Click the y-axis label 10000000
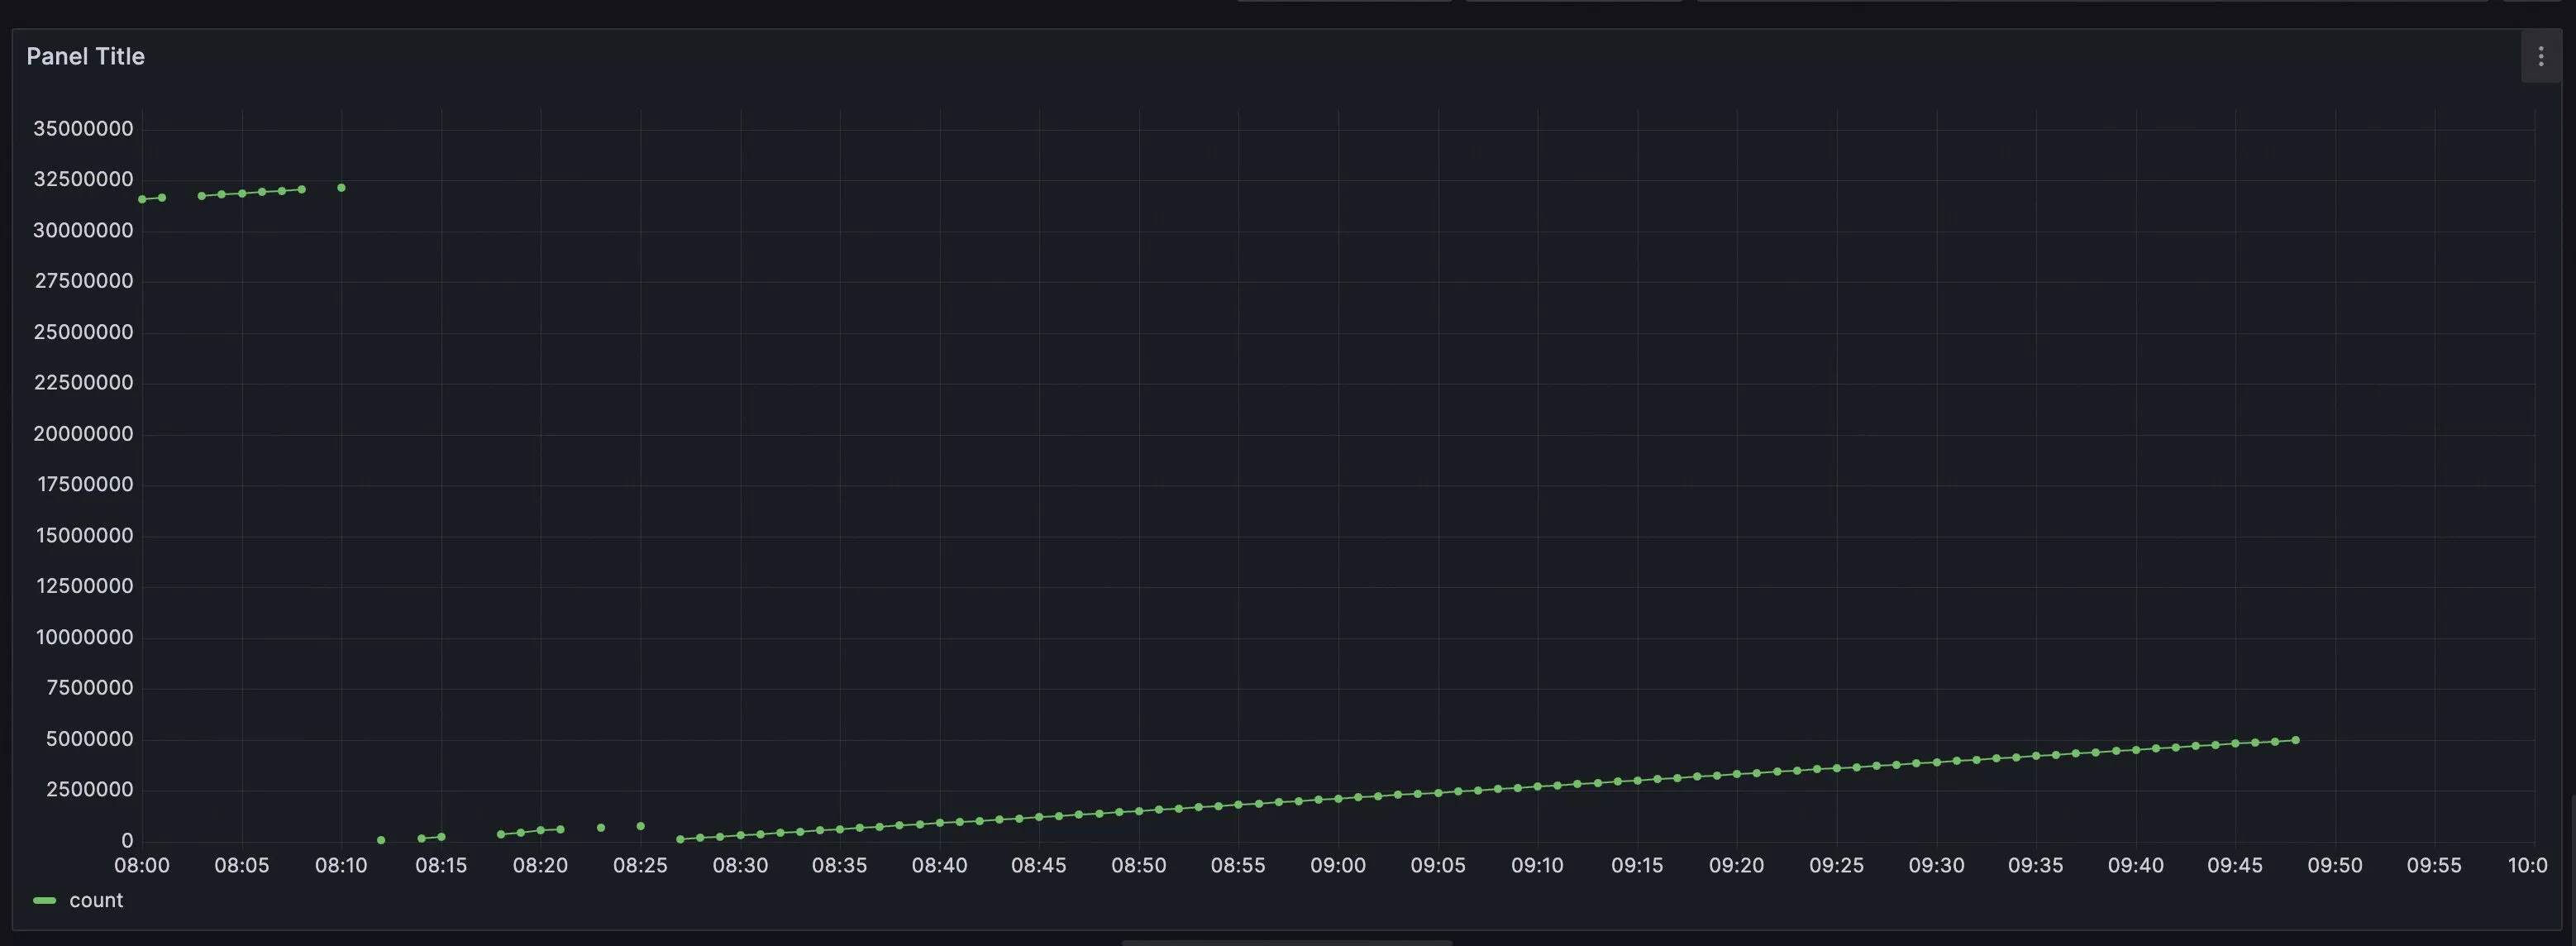Screen dimensions: 2576x946 tap(85, 637)
